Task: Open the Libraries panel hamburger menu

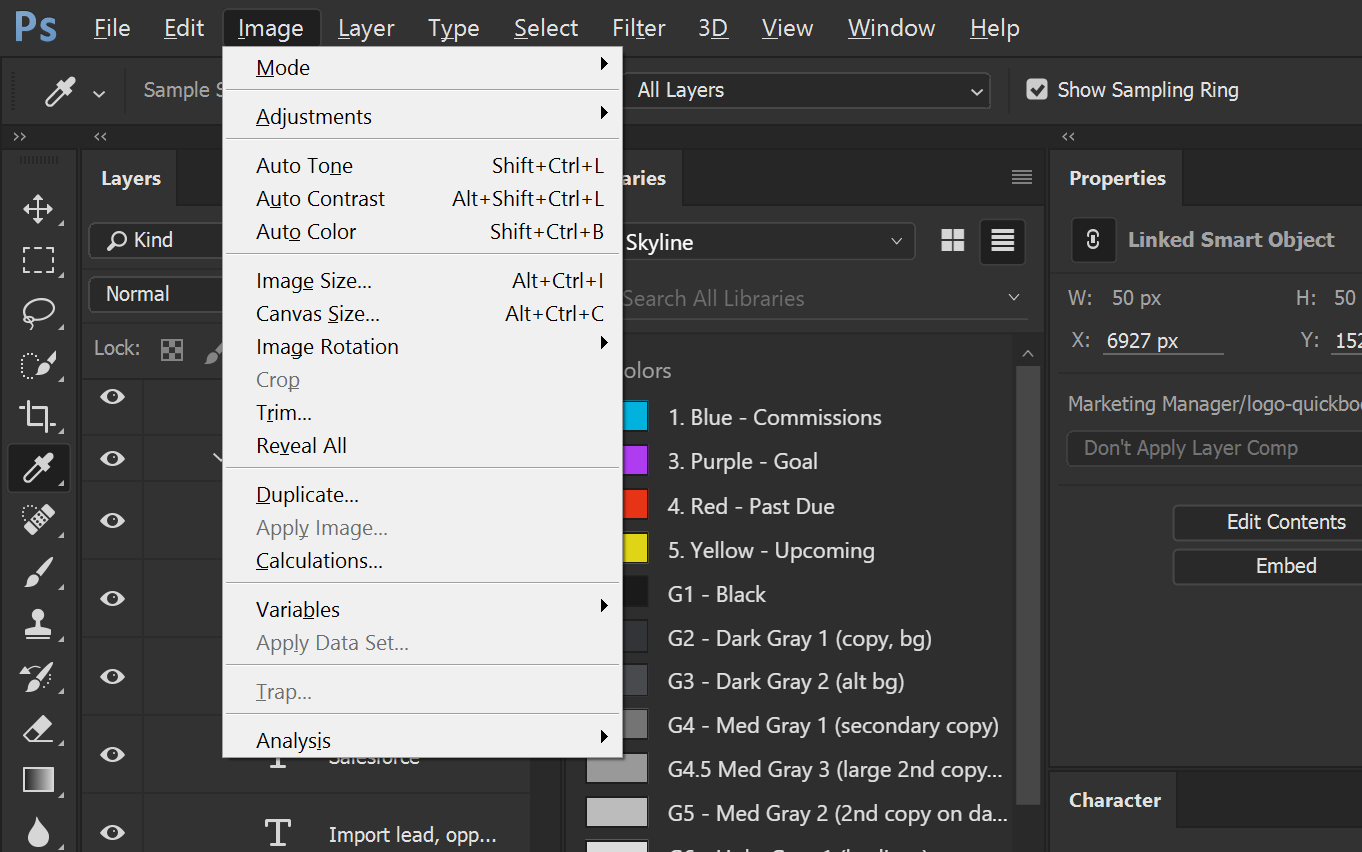Action: [1021, 178]
